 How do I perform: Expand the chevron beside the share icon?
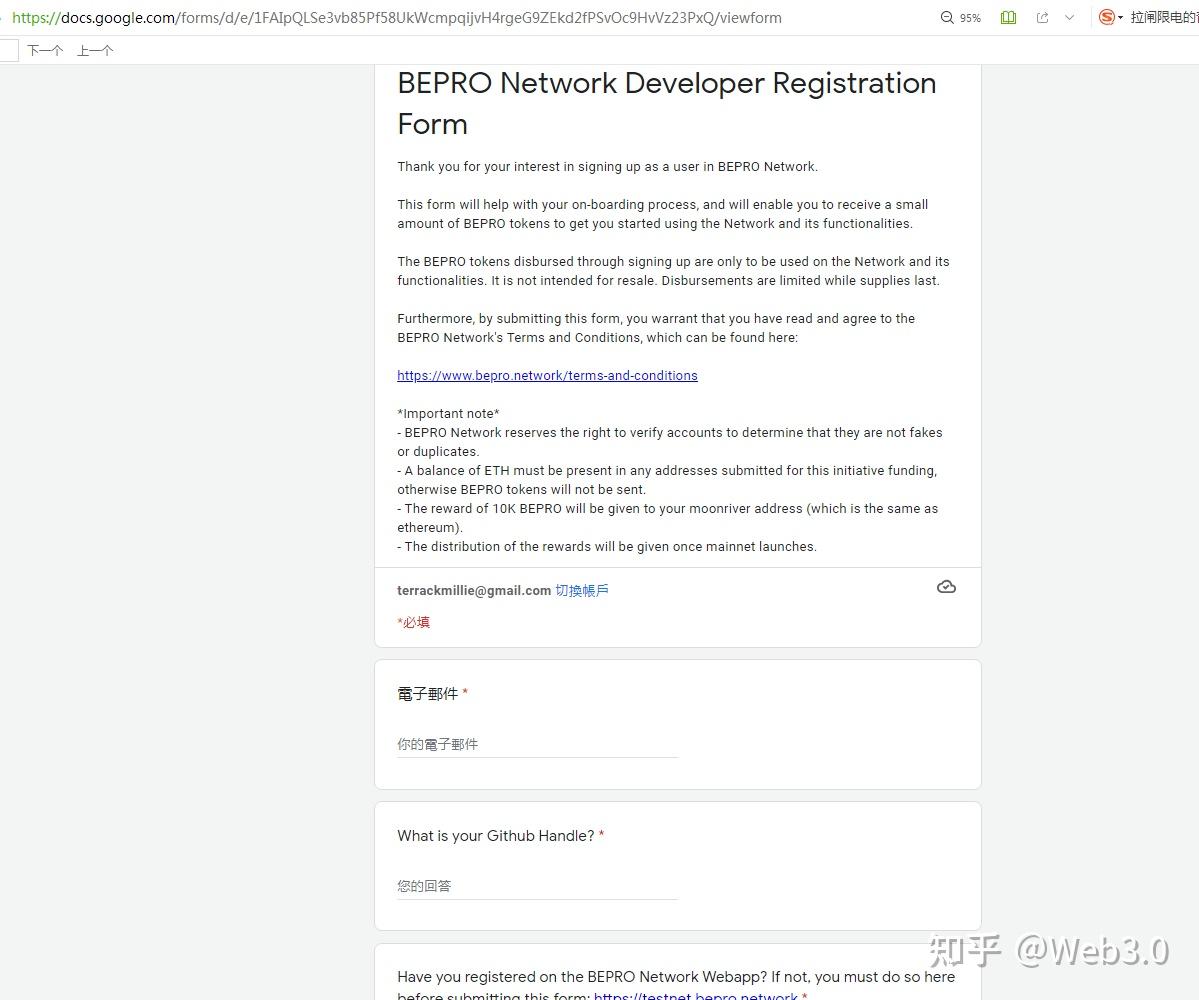(1069, 17)
